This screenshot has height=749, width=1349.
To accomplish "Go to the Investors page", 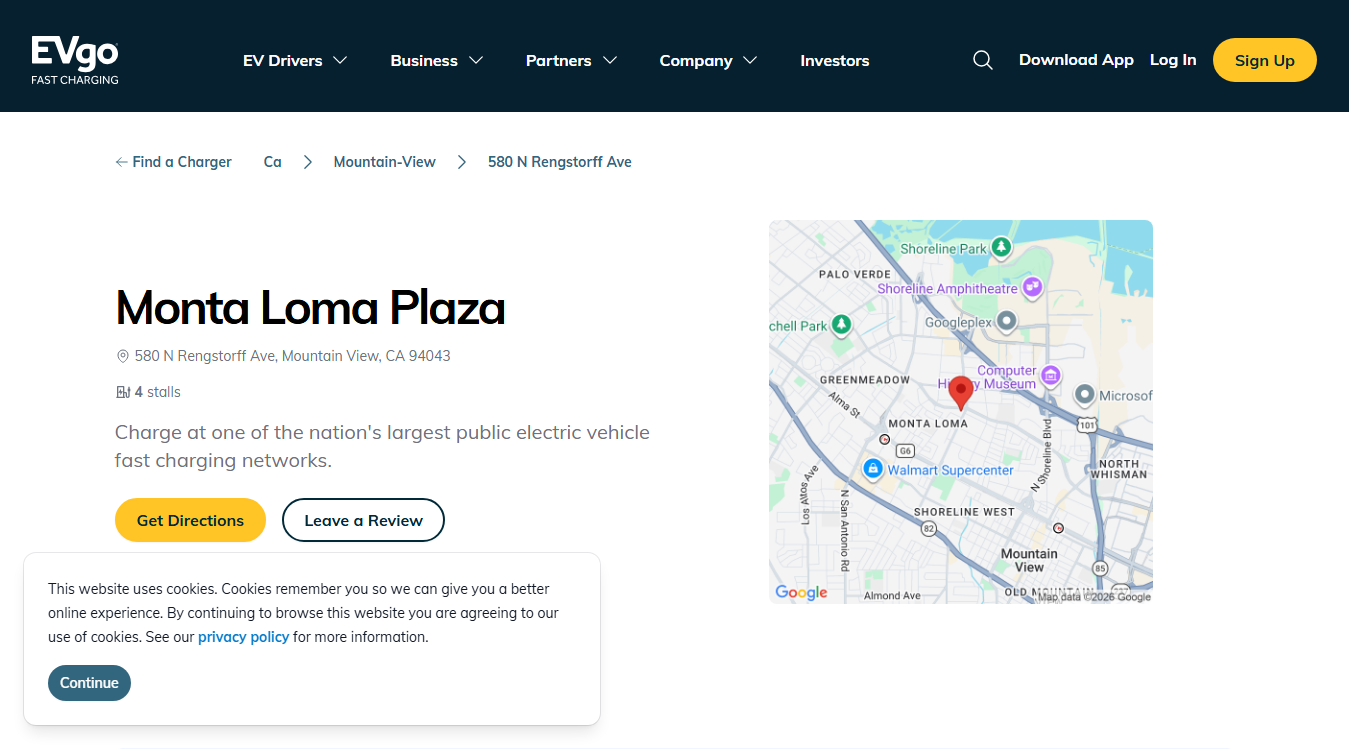I will pyautogui.click(x=835, y=60).
